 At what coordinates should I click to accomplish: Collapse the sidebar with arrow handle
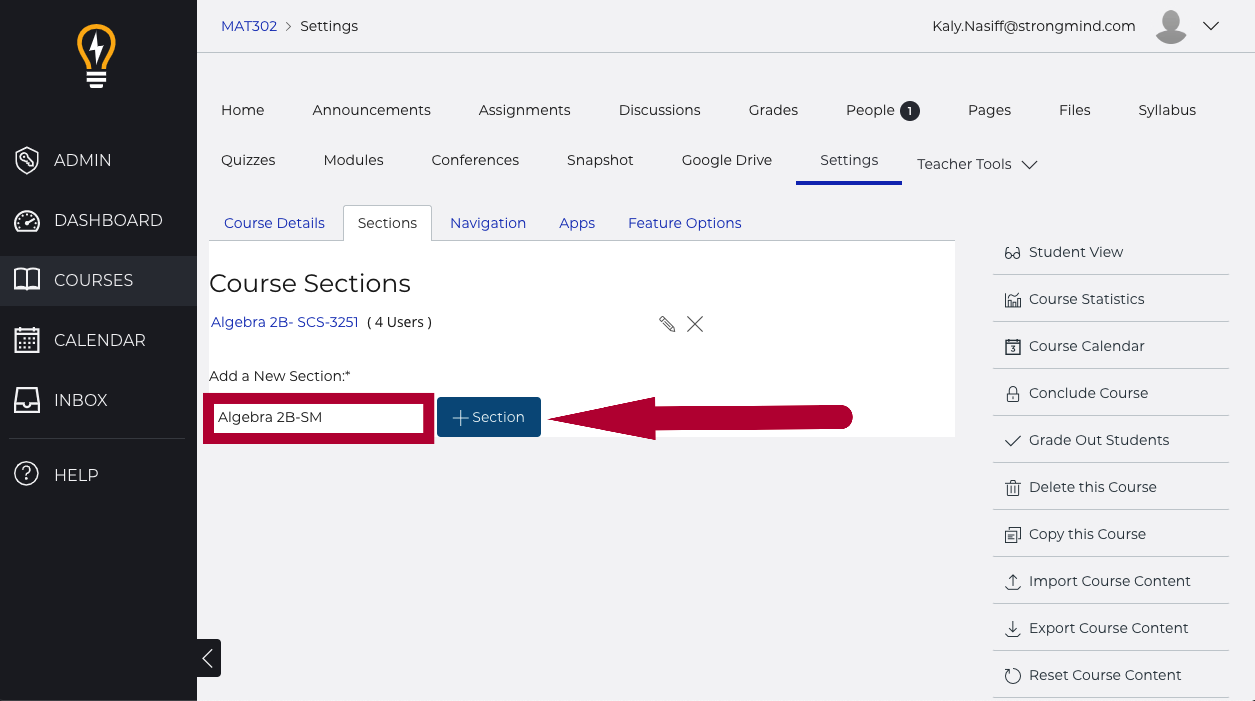208,658
